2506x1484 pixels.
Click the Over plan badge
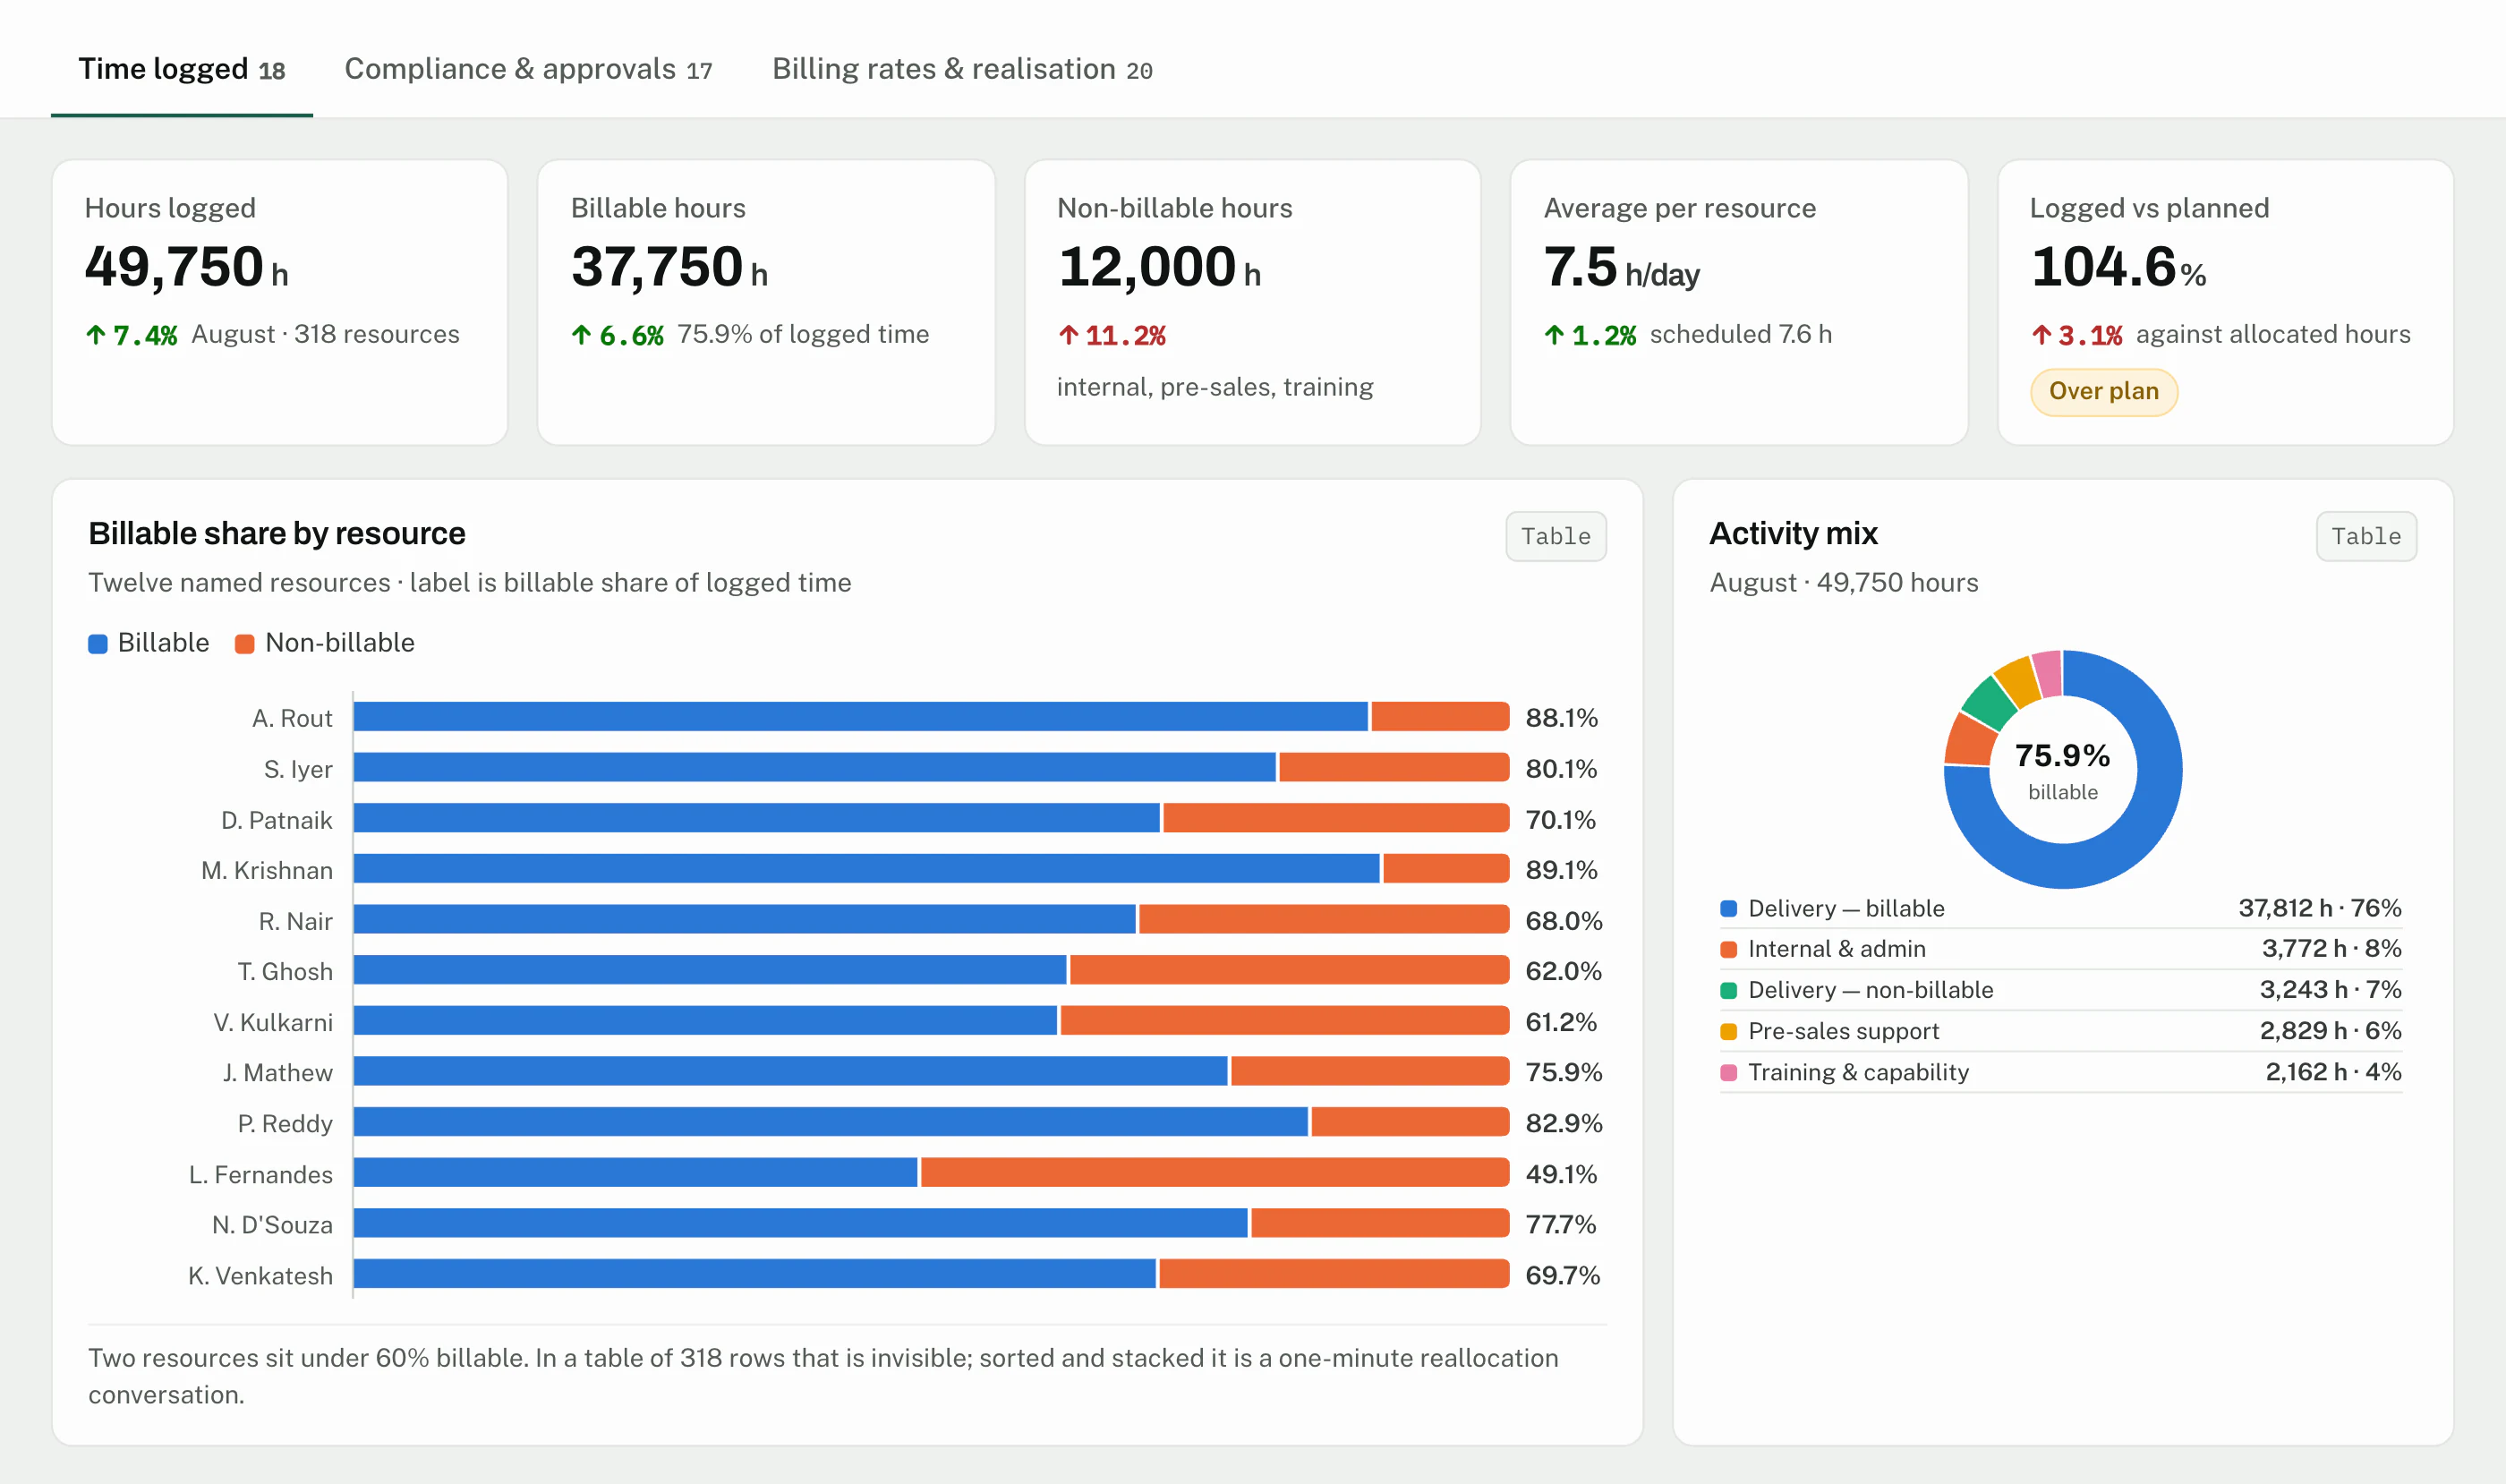click(x=2103, y=391)
